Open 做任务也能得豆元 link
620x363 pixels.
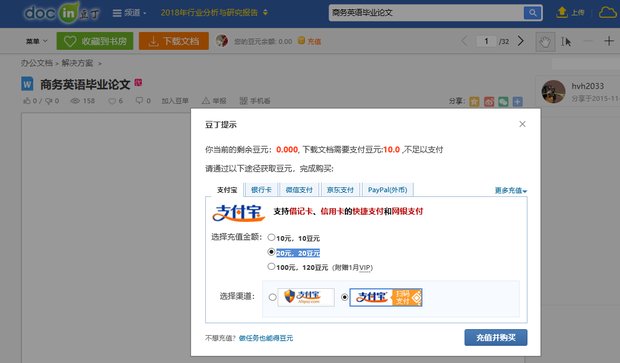[x=266, y=338]
